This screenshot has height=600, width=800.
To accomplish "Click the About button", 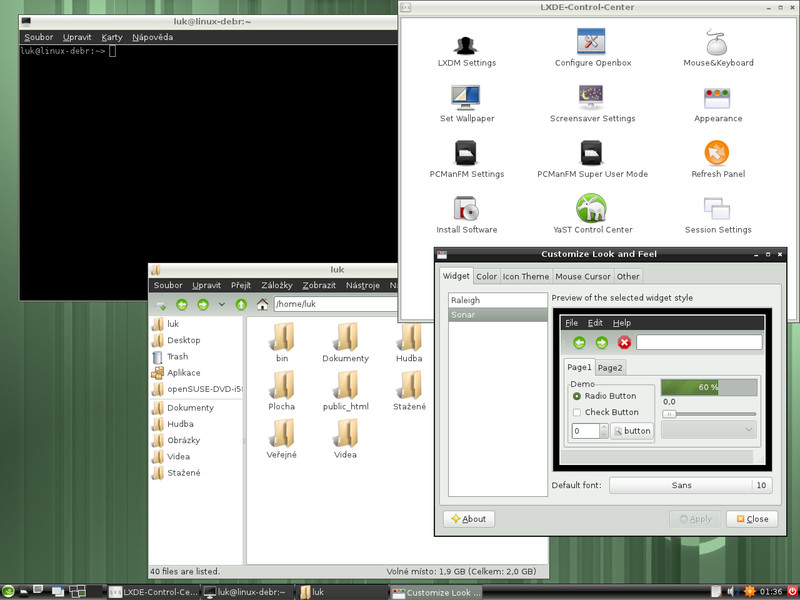I will tap(469, 519).
